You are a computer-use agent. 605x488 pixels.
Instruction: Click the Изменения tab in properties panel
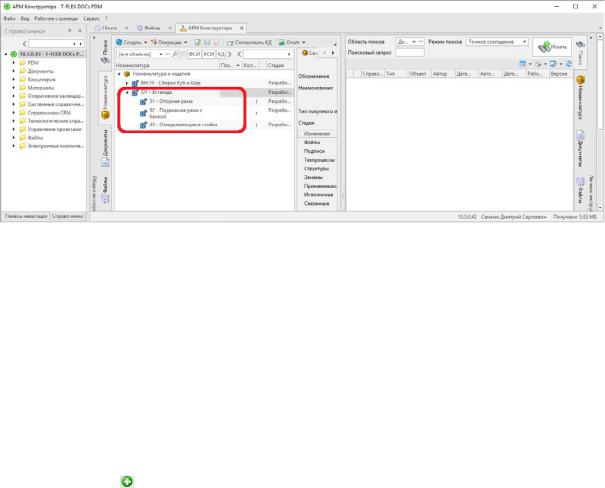(x=317, y=133)
